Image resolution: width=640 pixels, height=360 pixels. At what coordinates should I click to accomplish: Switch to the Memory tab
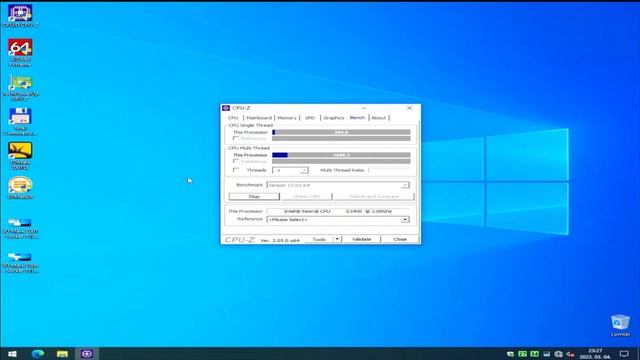(287, 118)
